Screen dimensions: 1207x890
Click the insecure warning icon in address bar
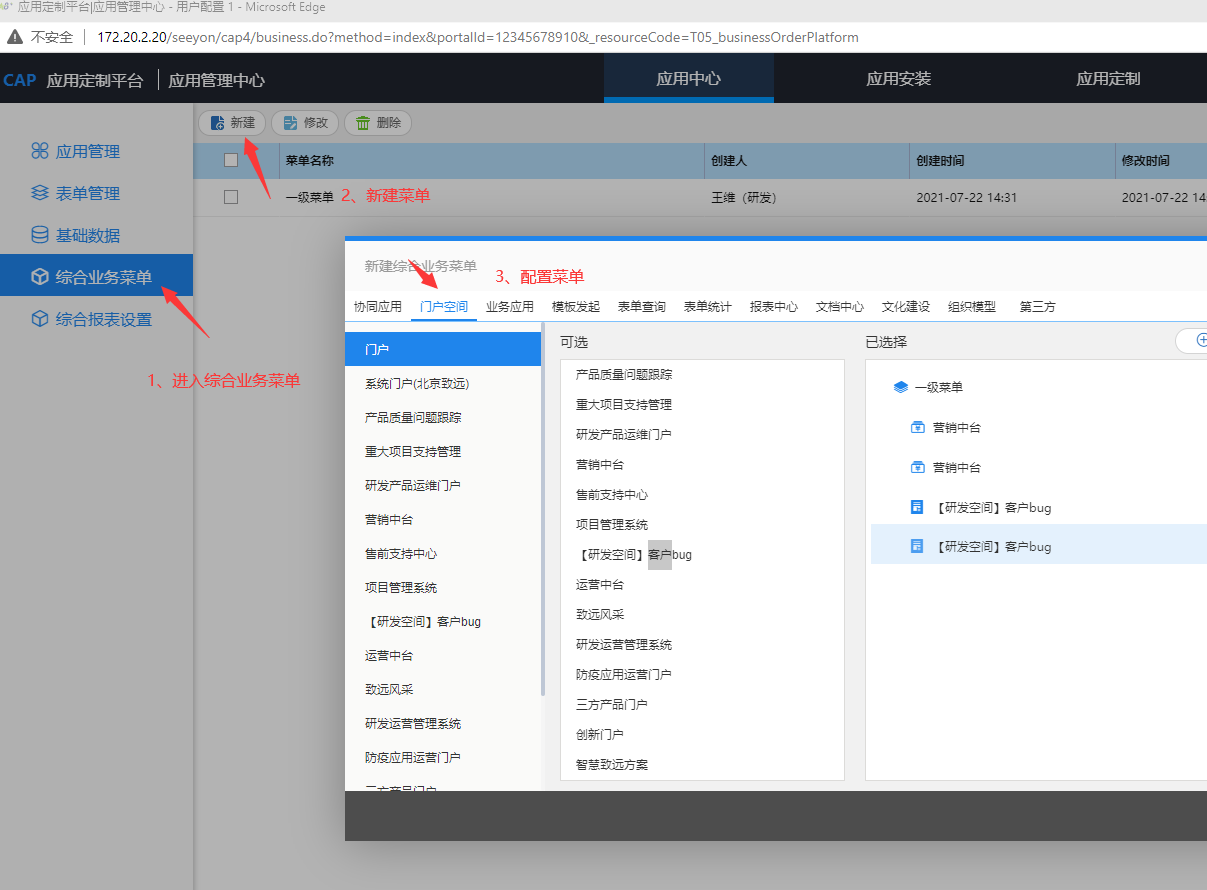click(15, 37)
